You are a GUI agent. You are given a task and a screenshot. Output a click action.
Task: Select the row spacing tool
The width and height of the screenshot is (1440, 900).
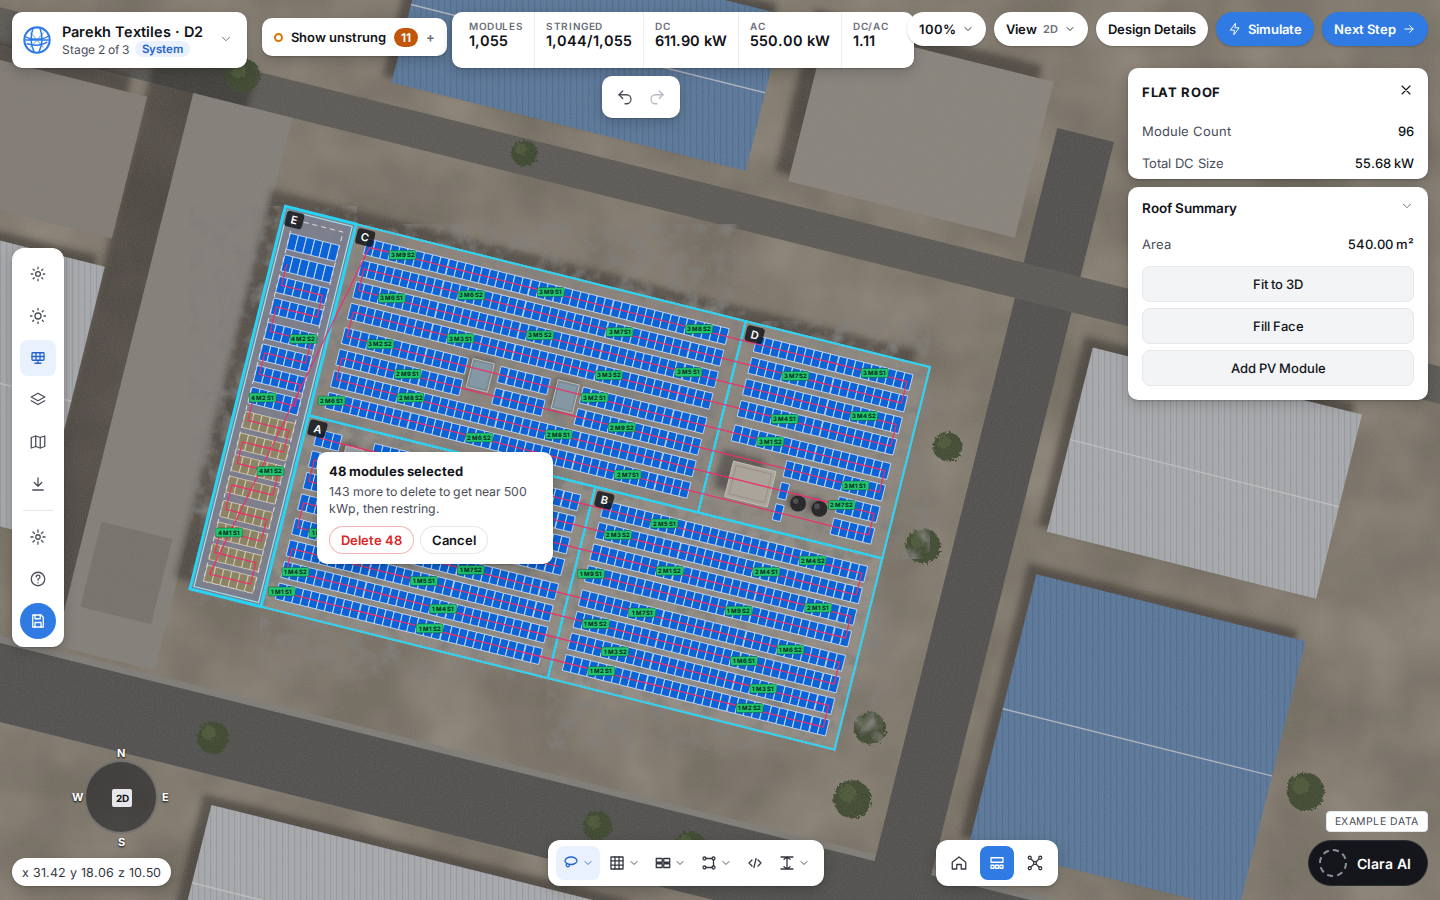click(x=787, y=863)
